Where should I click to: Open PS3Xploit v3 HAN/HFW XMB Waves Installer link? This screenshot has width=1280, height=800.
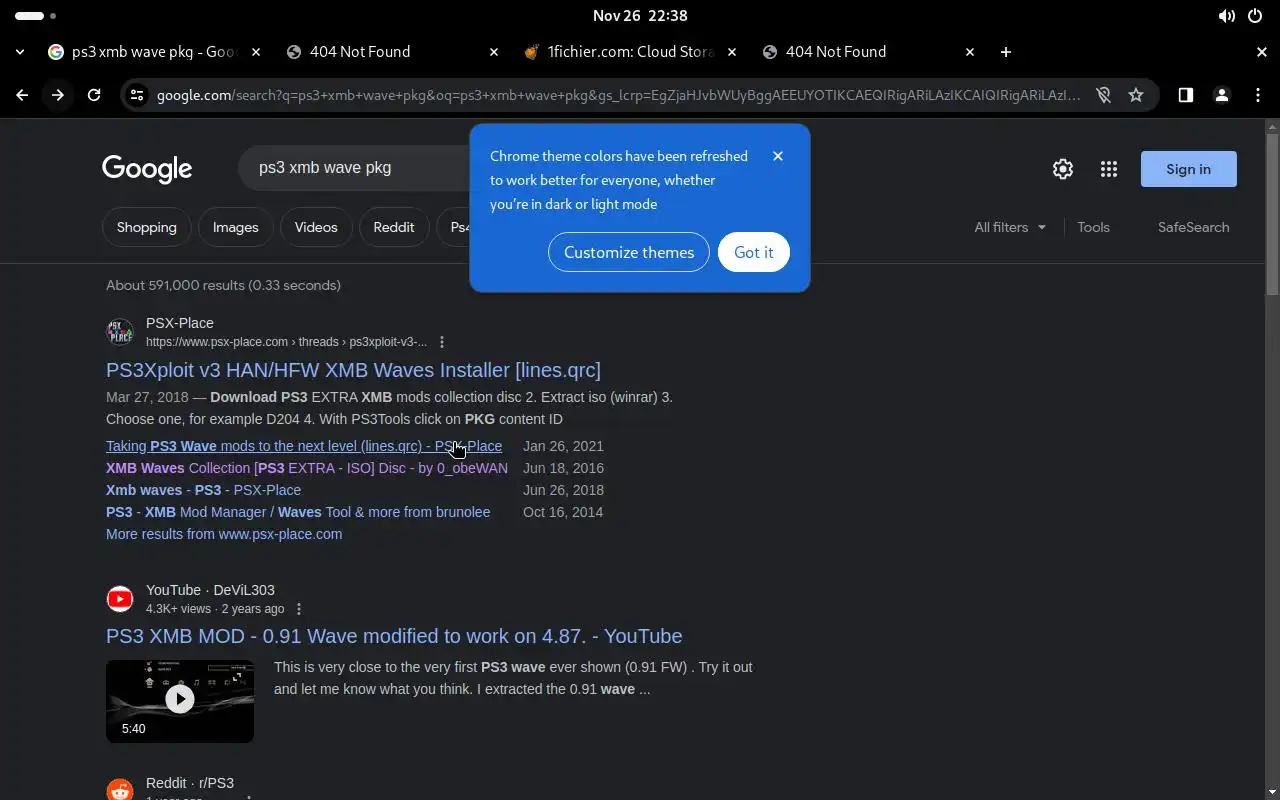[353, 370]
